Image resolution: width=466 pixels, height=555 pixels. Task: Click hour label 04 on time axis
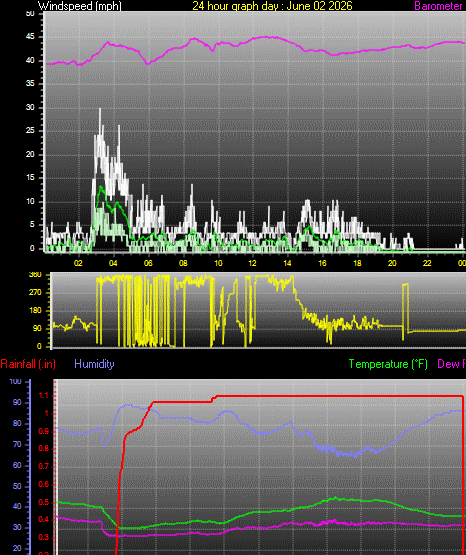113,263
